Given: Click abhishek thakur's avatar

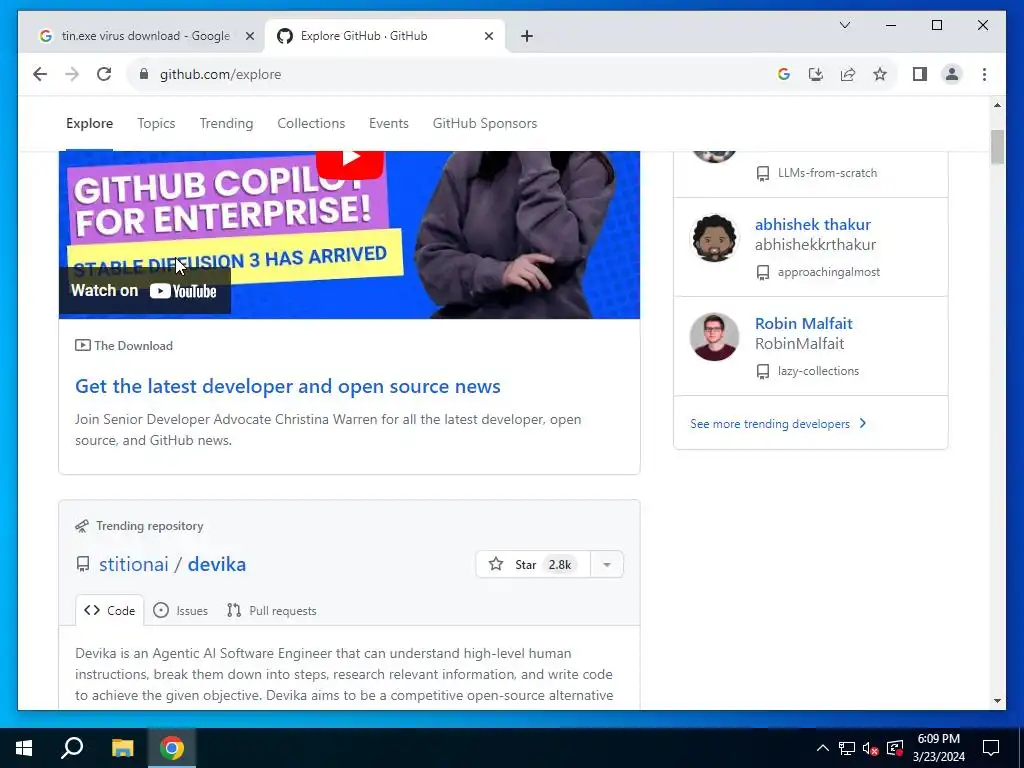Looking at the screenshot, I should pos(714,238).
